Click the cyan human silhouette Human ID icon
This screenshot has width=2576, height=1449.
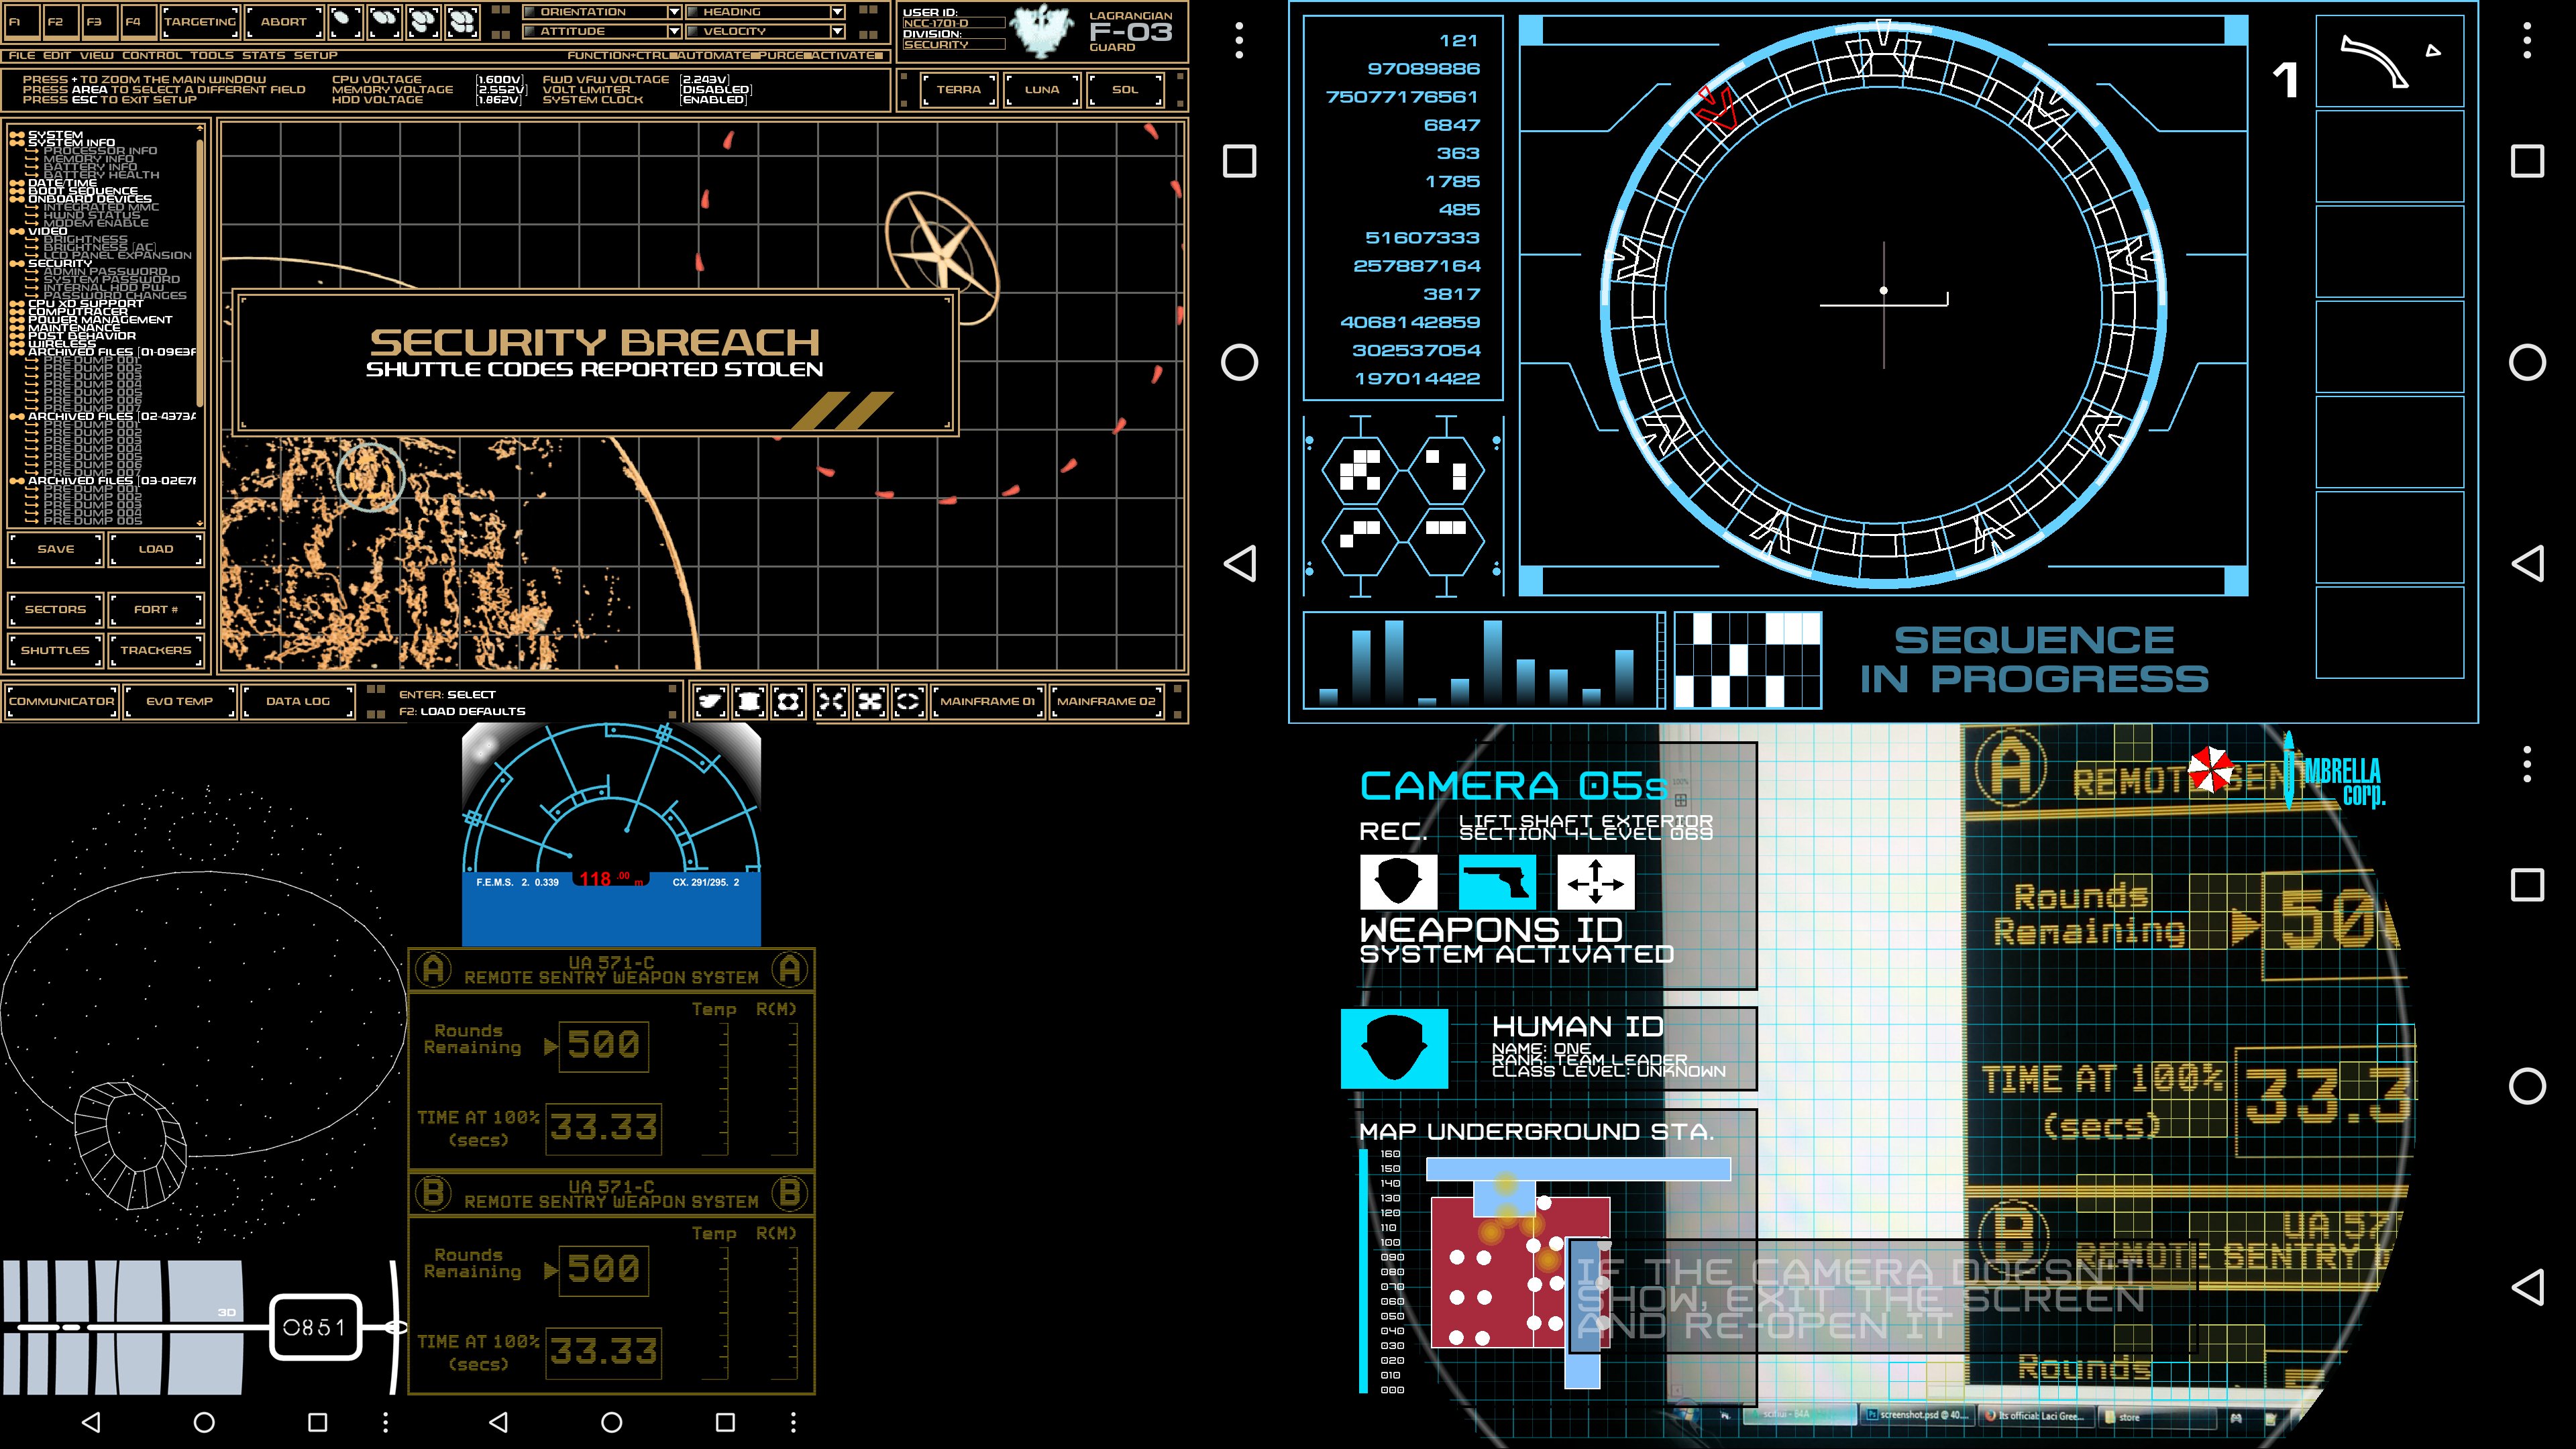tap(1394, 1048)
